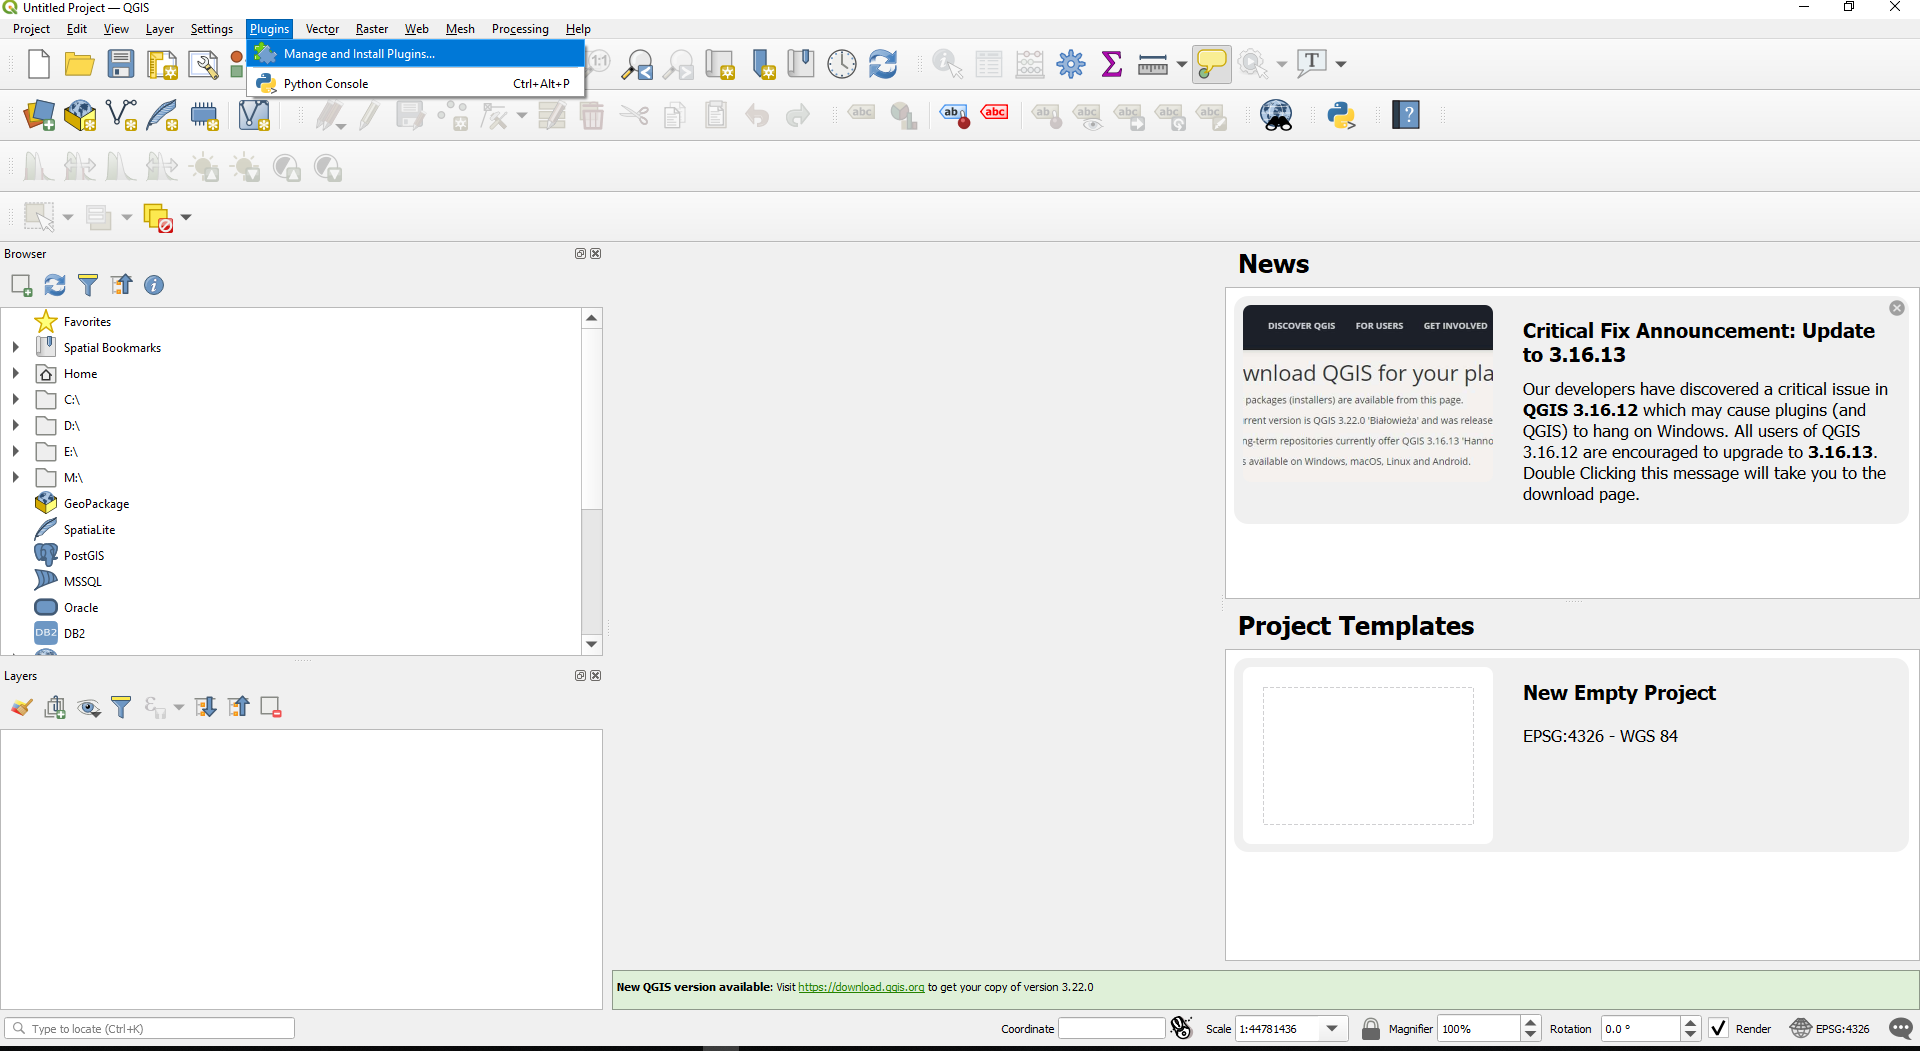
Task: Open the QGIS Help question mark icon
Action: (x=1406, y=115)
